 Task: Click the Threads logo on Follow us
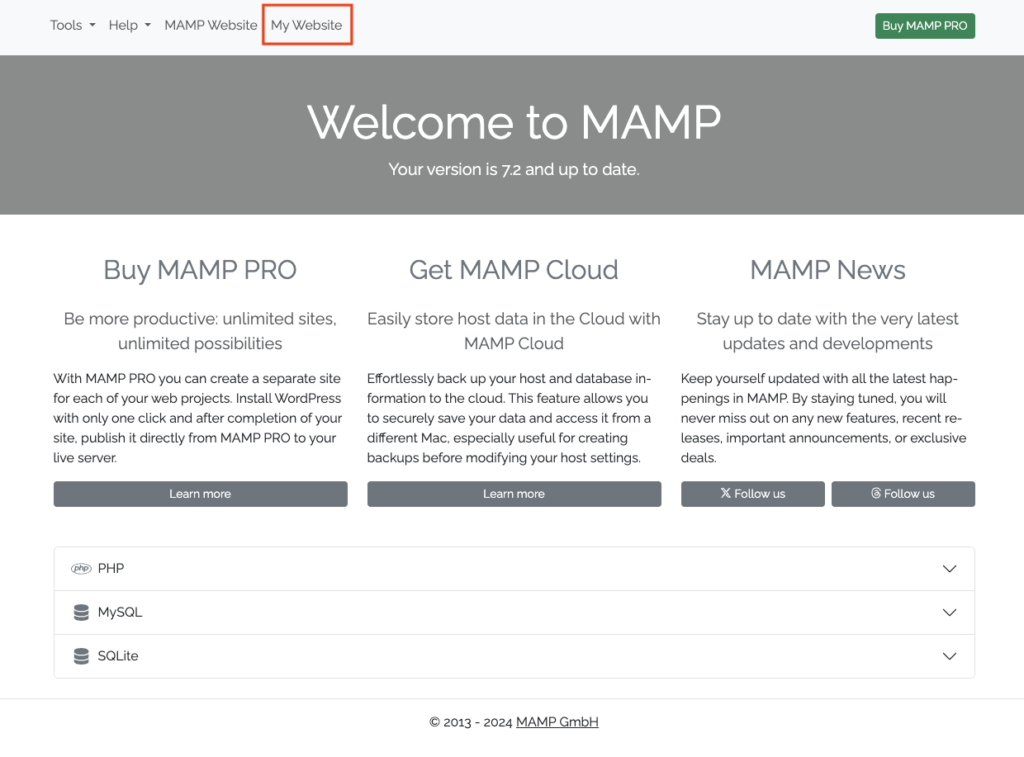[x=876, y=494]
